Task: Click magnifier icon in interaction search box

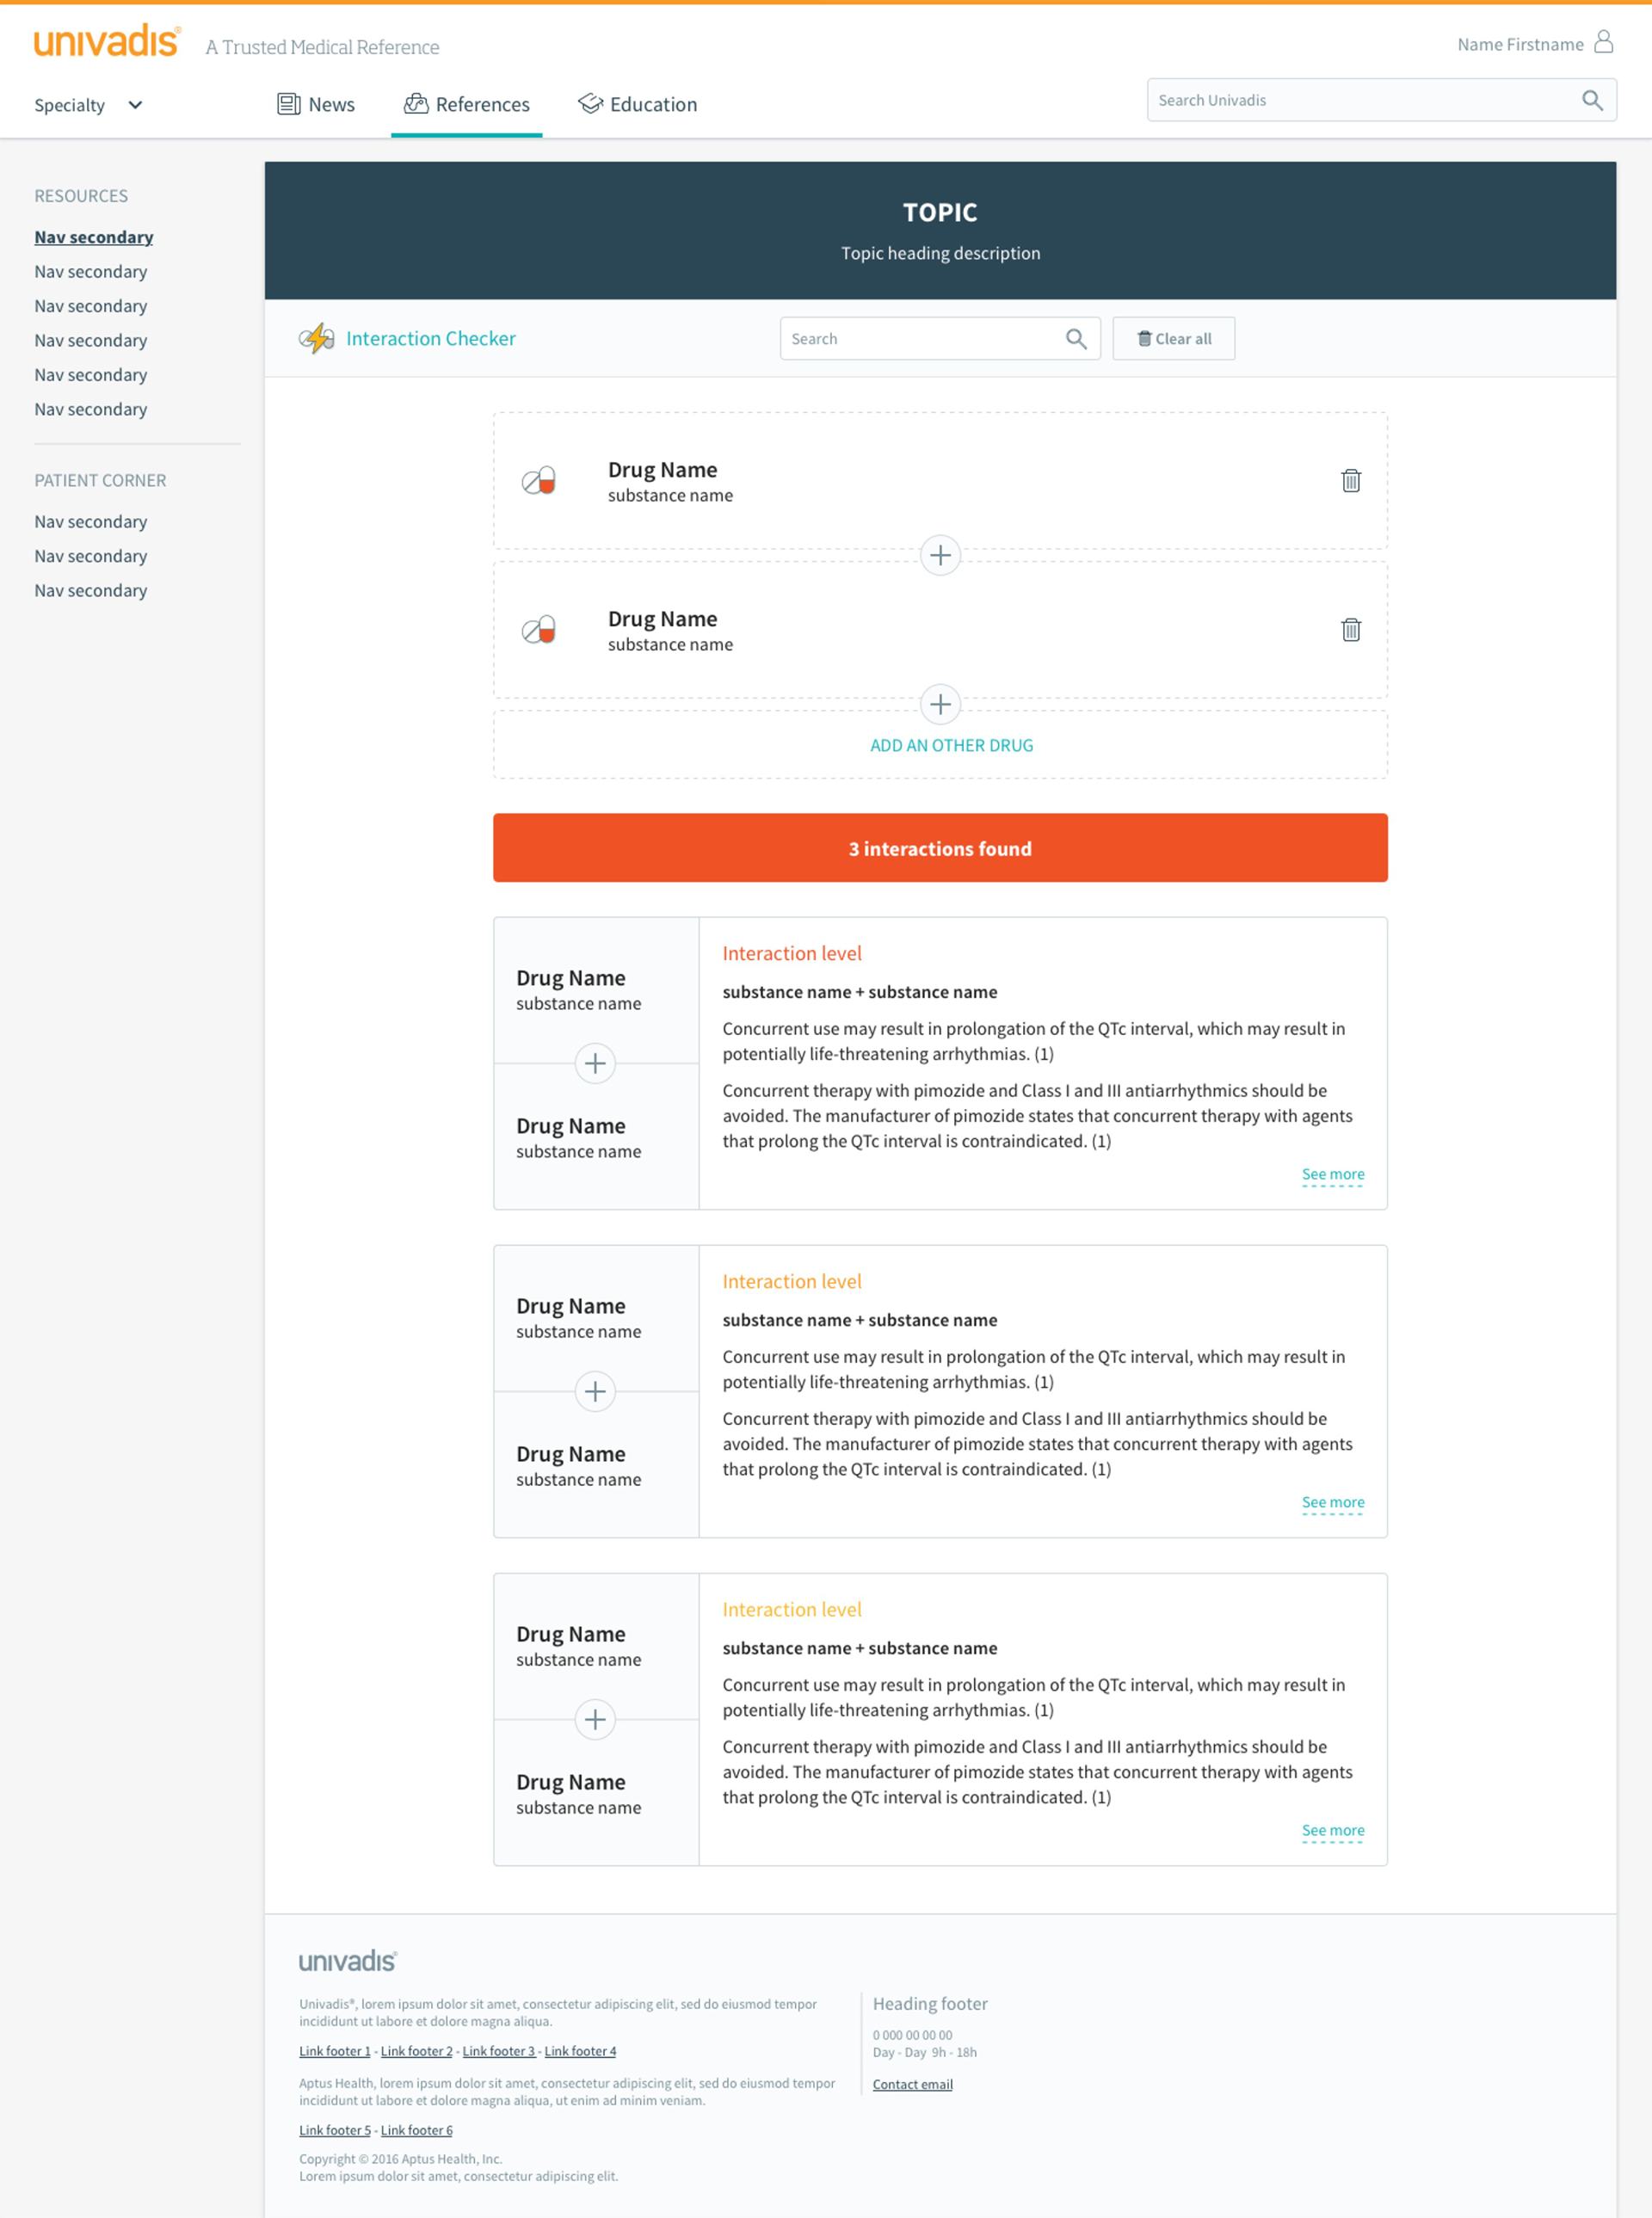Action: point(1075,339)
